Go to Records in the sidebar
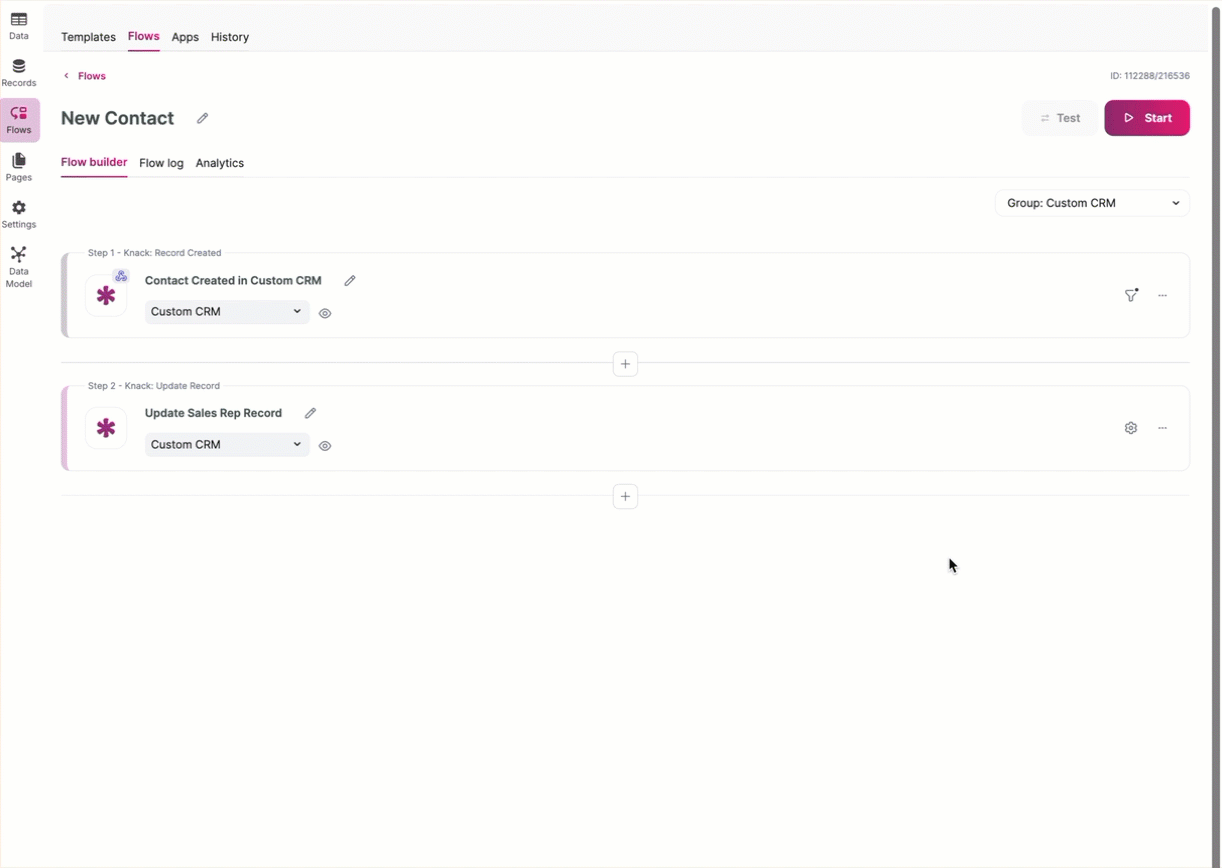 19,73
